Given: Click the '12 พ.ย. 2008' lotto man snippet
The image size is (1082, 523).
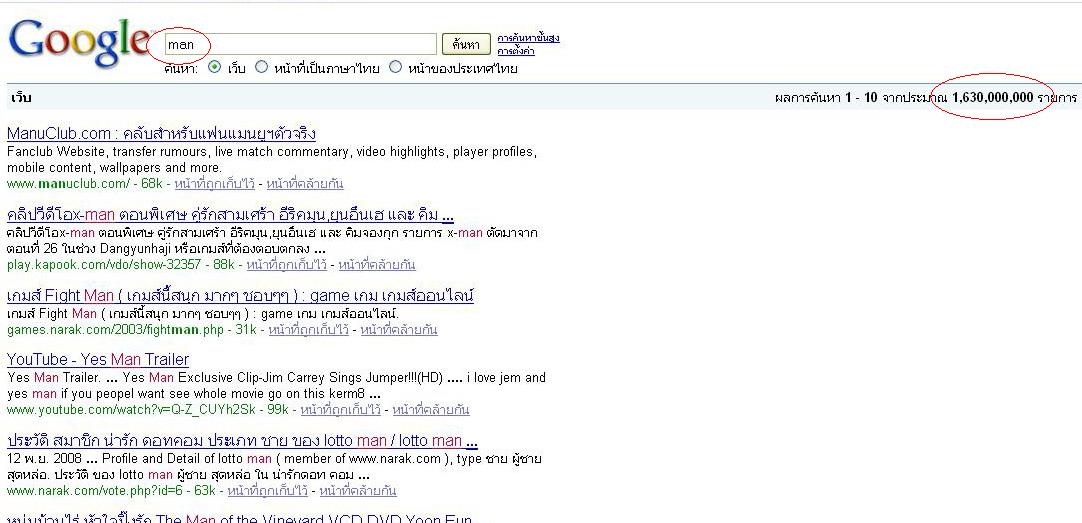Looking at the screenshot, I should pyautogui.click(x=274, y=466).
